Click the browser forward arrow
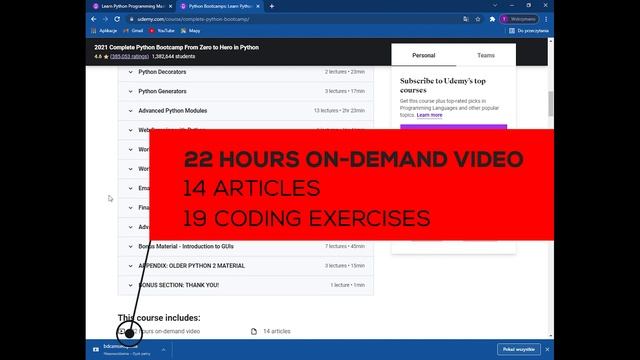Viewport: 640px width, 360px height. [105, 19]
